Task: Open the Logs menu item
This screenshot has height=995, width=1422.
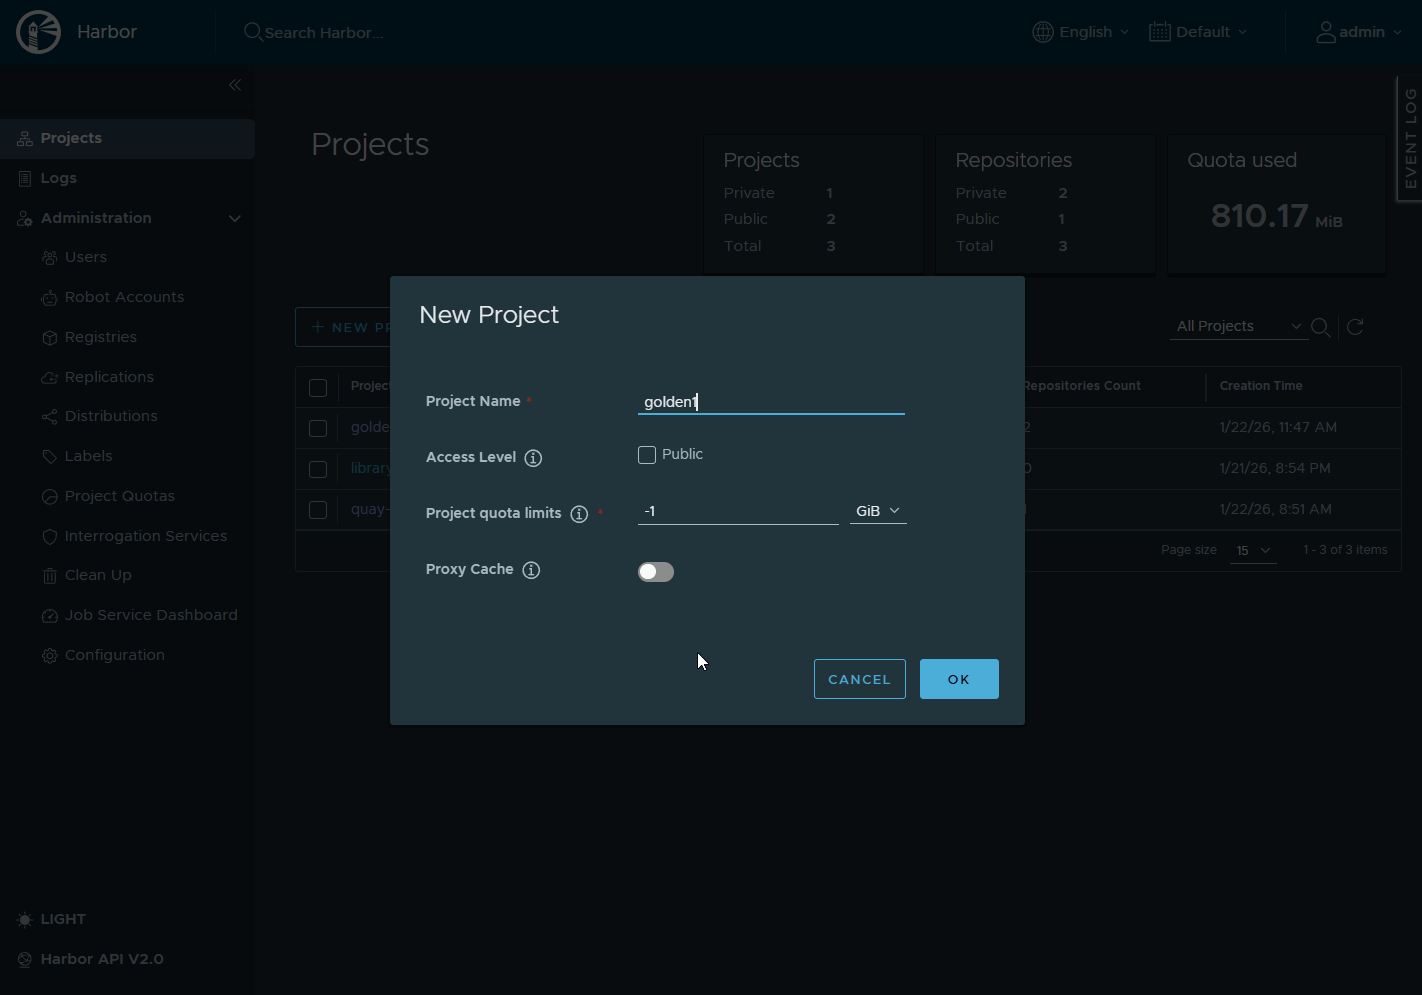Action: pyautogui.click(x=58, y=178)
